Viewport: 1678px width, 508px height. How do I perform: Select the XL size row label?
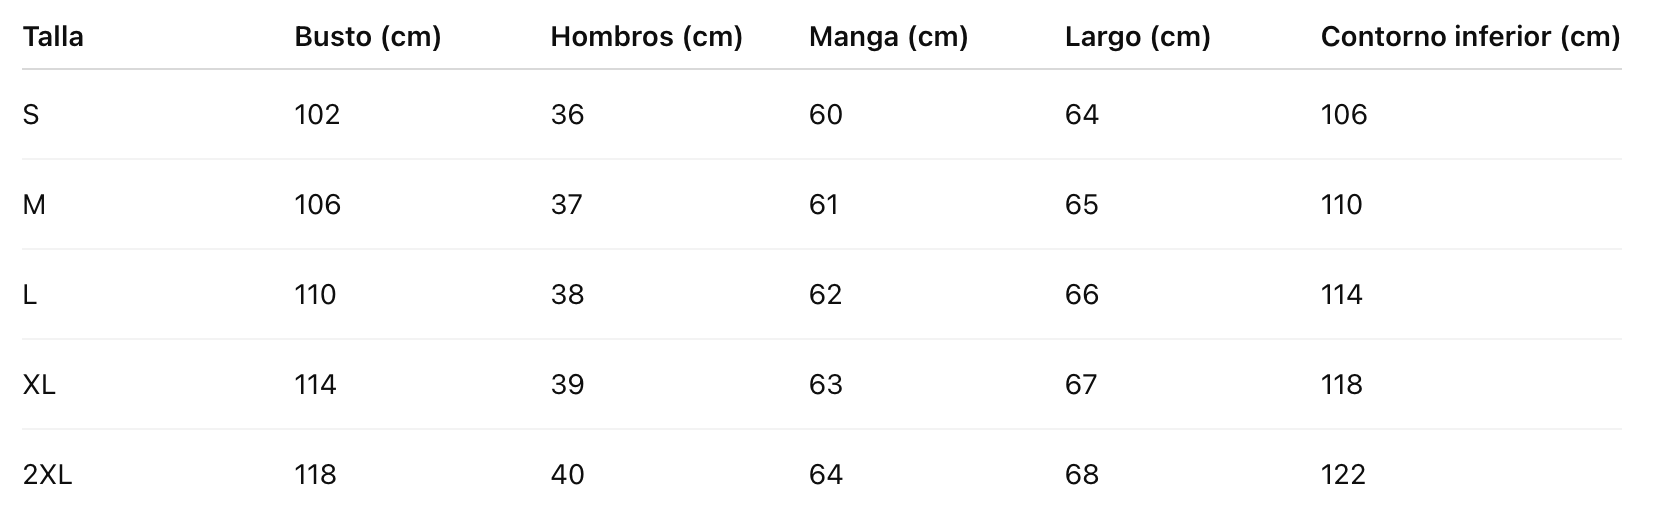[x=39, y=385]
